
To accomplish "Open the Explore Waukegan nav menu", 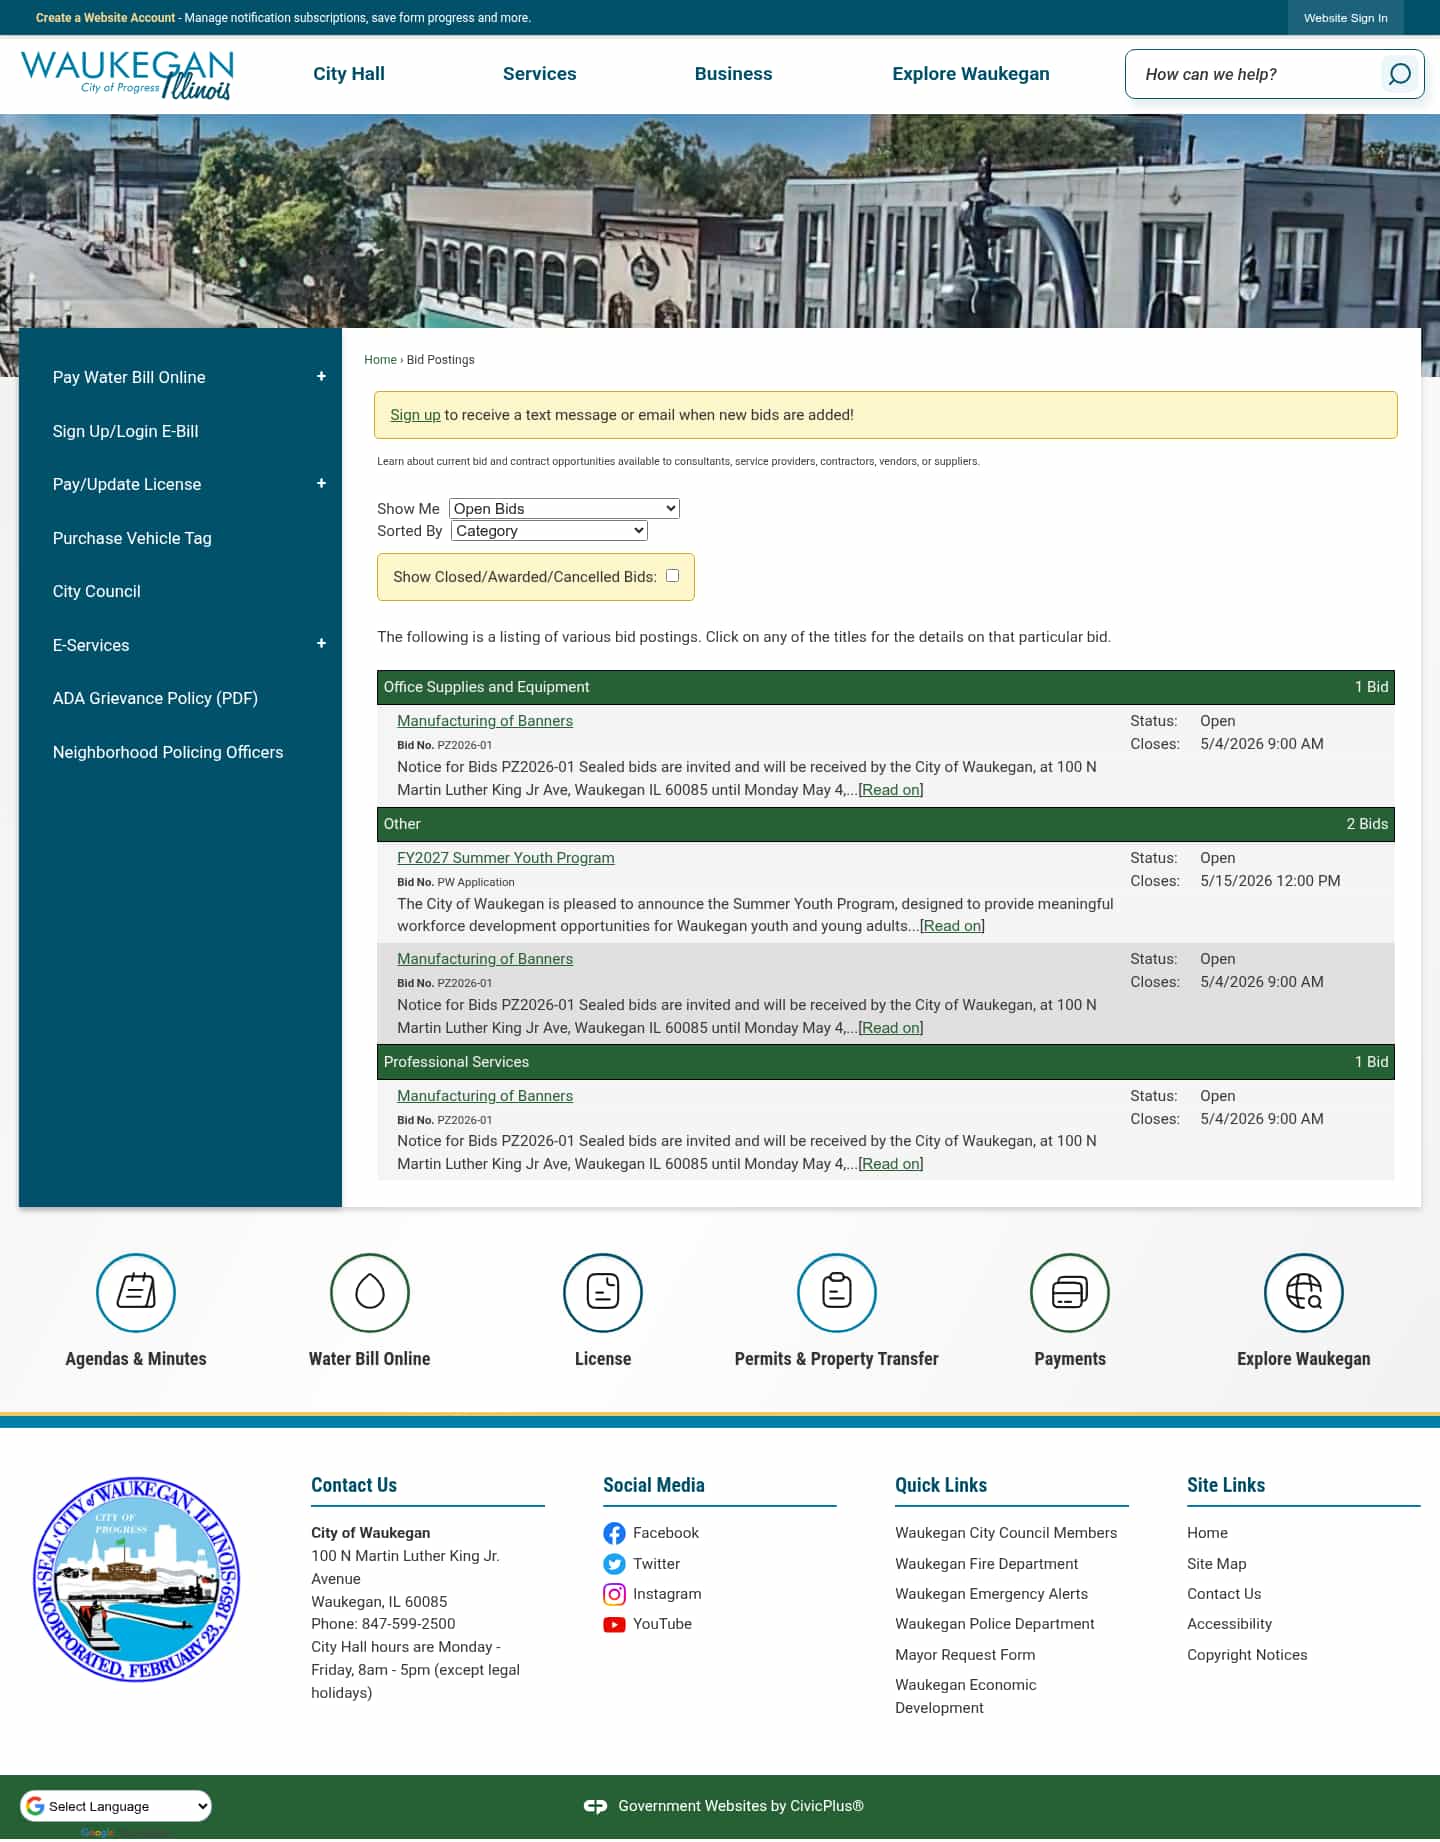I will pyautogui.click(x=971, y=74).
